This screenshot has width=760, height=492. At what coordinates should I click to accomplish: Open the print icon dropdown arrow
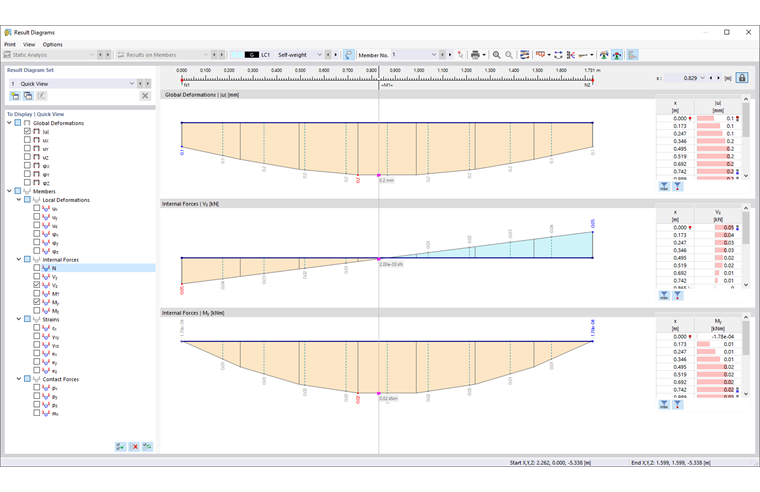pyautogui.click(x=484, y=55)
